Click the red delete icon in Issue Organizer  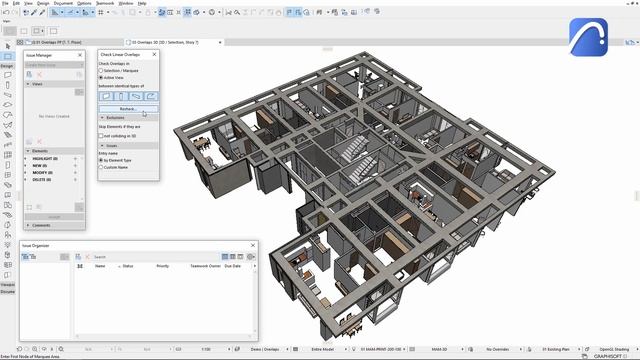click(87, 257)
